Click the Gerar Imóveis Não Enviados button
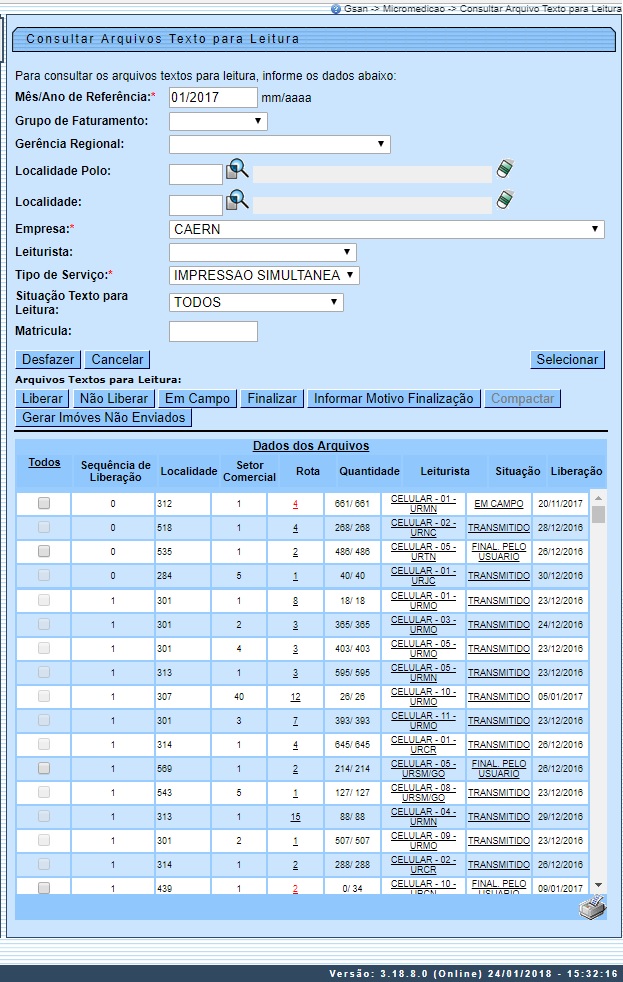 click(103, 418)
